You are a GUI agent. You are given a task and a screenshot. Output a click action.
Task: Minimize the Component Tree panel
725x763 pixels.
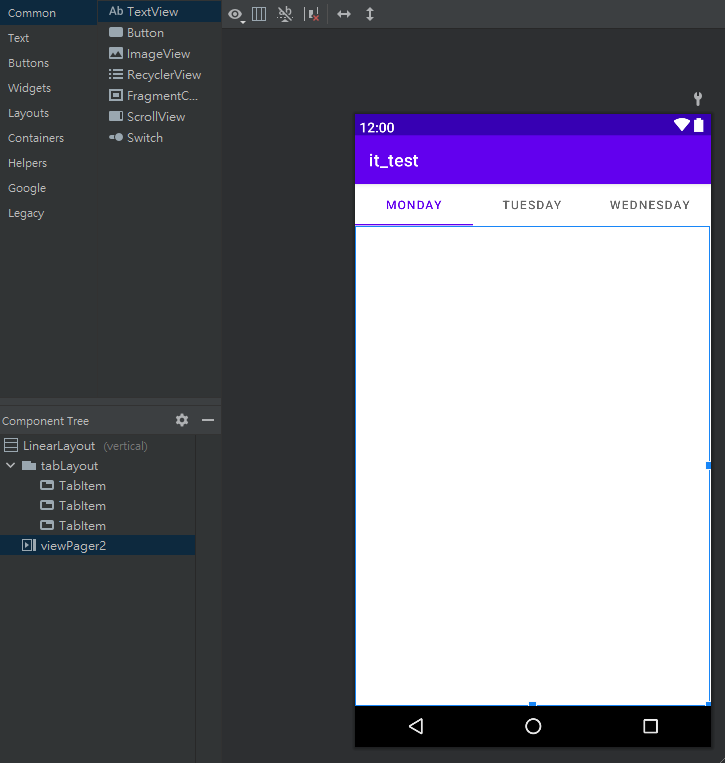coord(208,420)
